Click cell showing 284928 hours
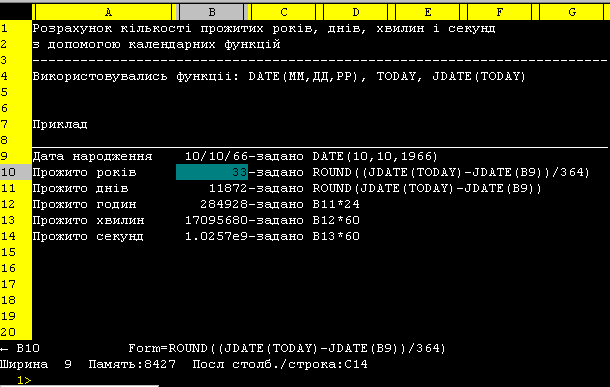610x387 pixels. point(224,204)
